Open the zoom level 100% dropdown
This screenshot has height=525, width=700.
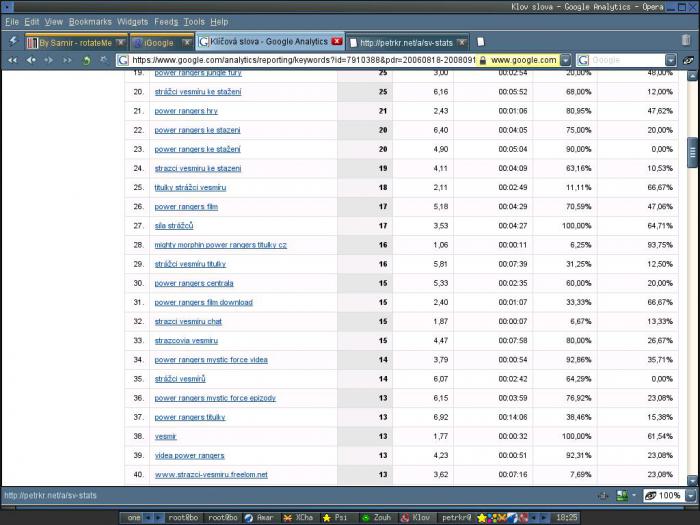tap(691, 496)
